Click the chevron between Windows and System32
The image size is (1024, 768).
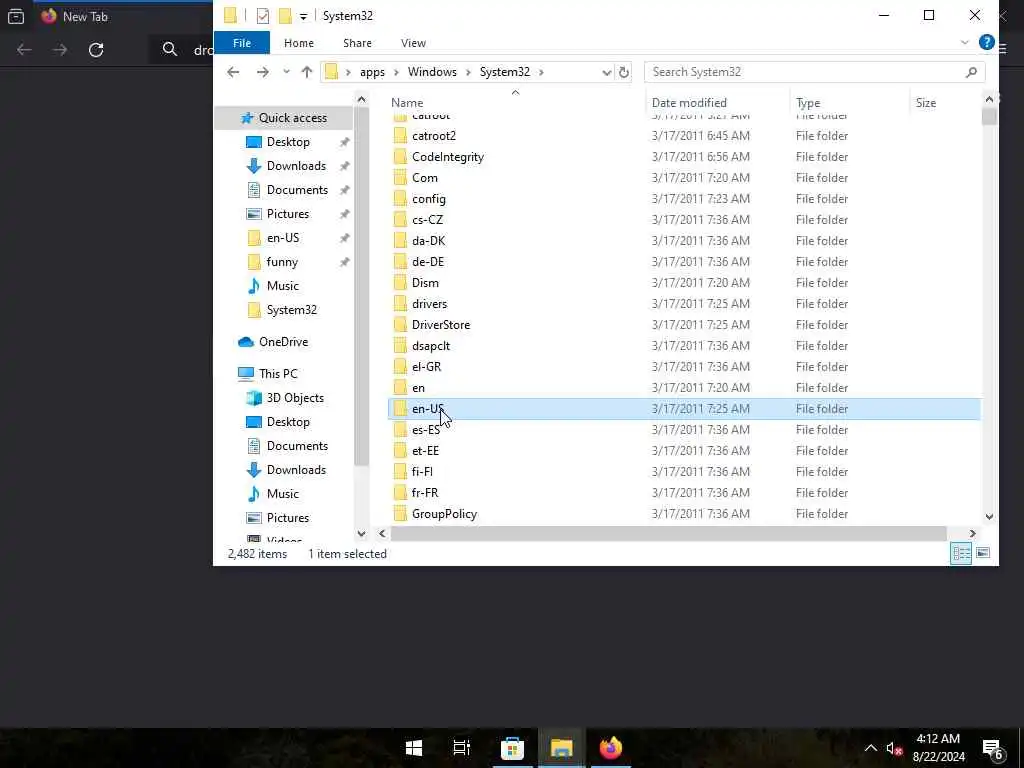point(468,72)
